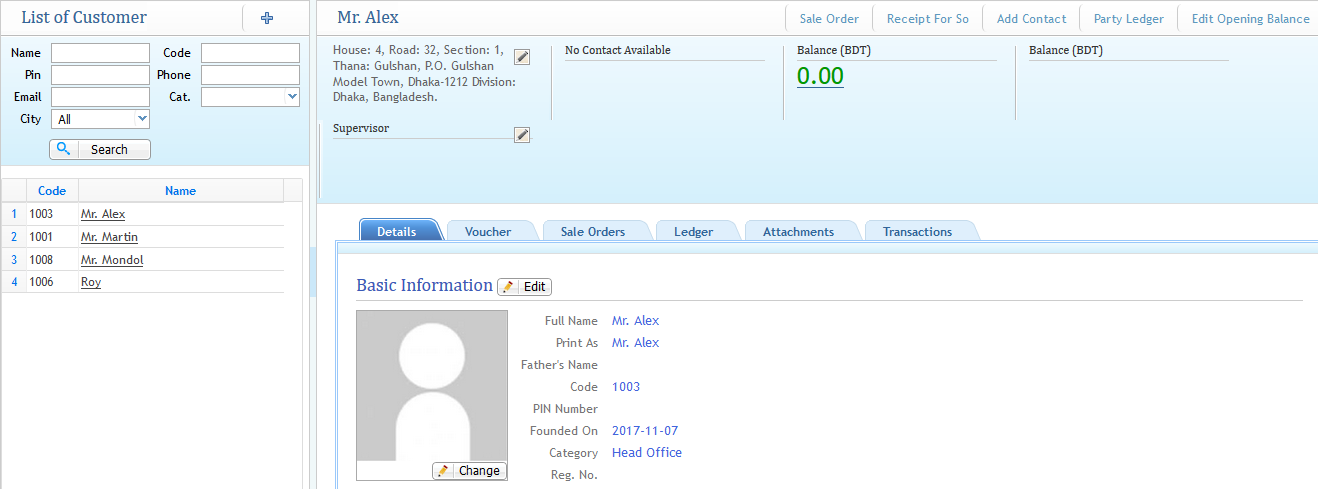Go to the Attachments tab

(x=798, y=232)
